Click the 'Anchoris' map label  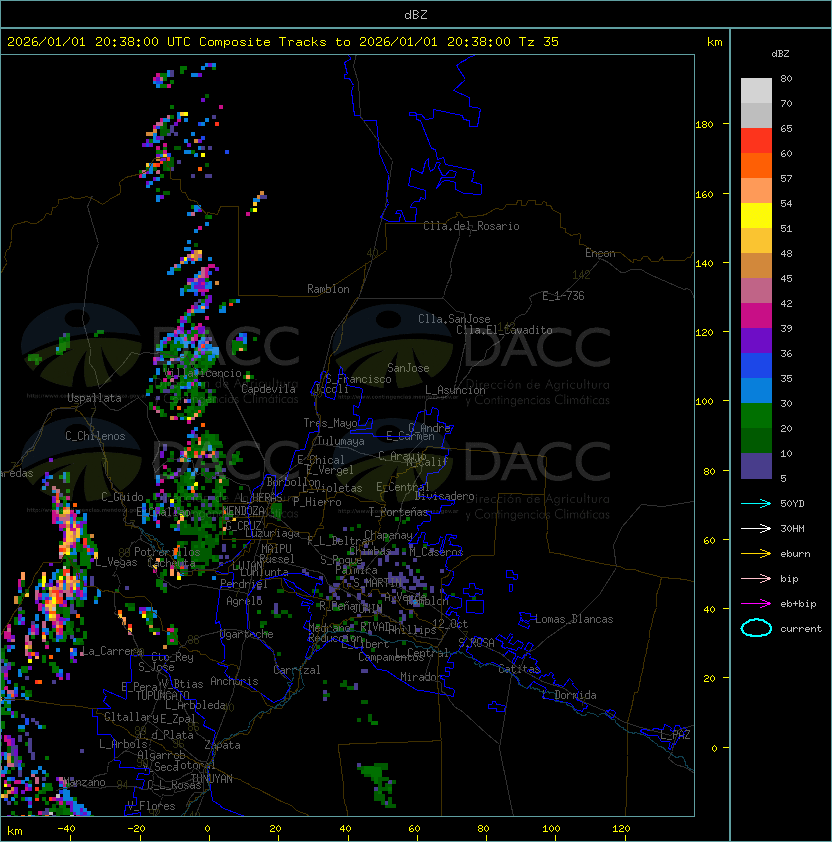(234, 681)
